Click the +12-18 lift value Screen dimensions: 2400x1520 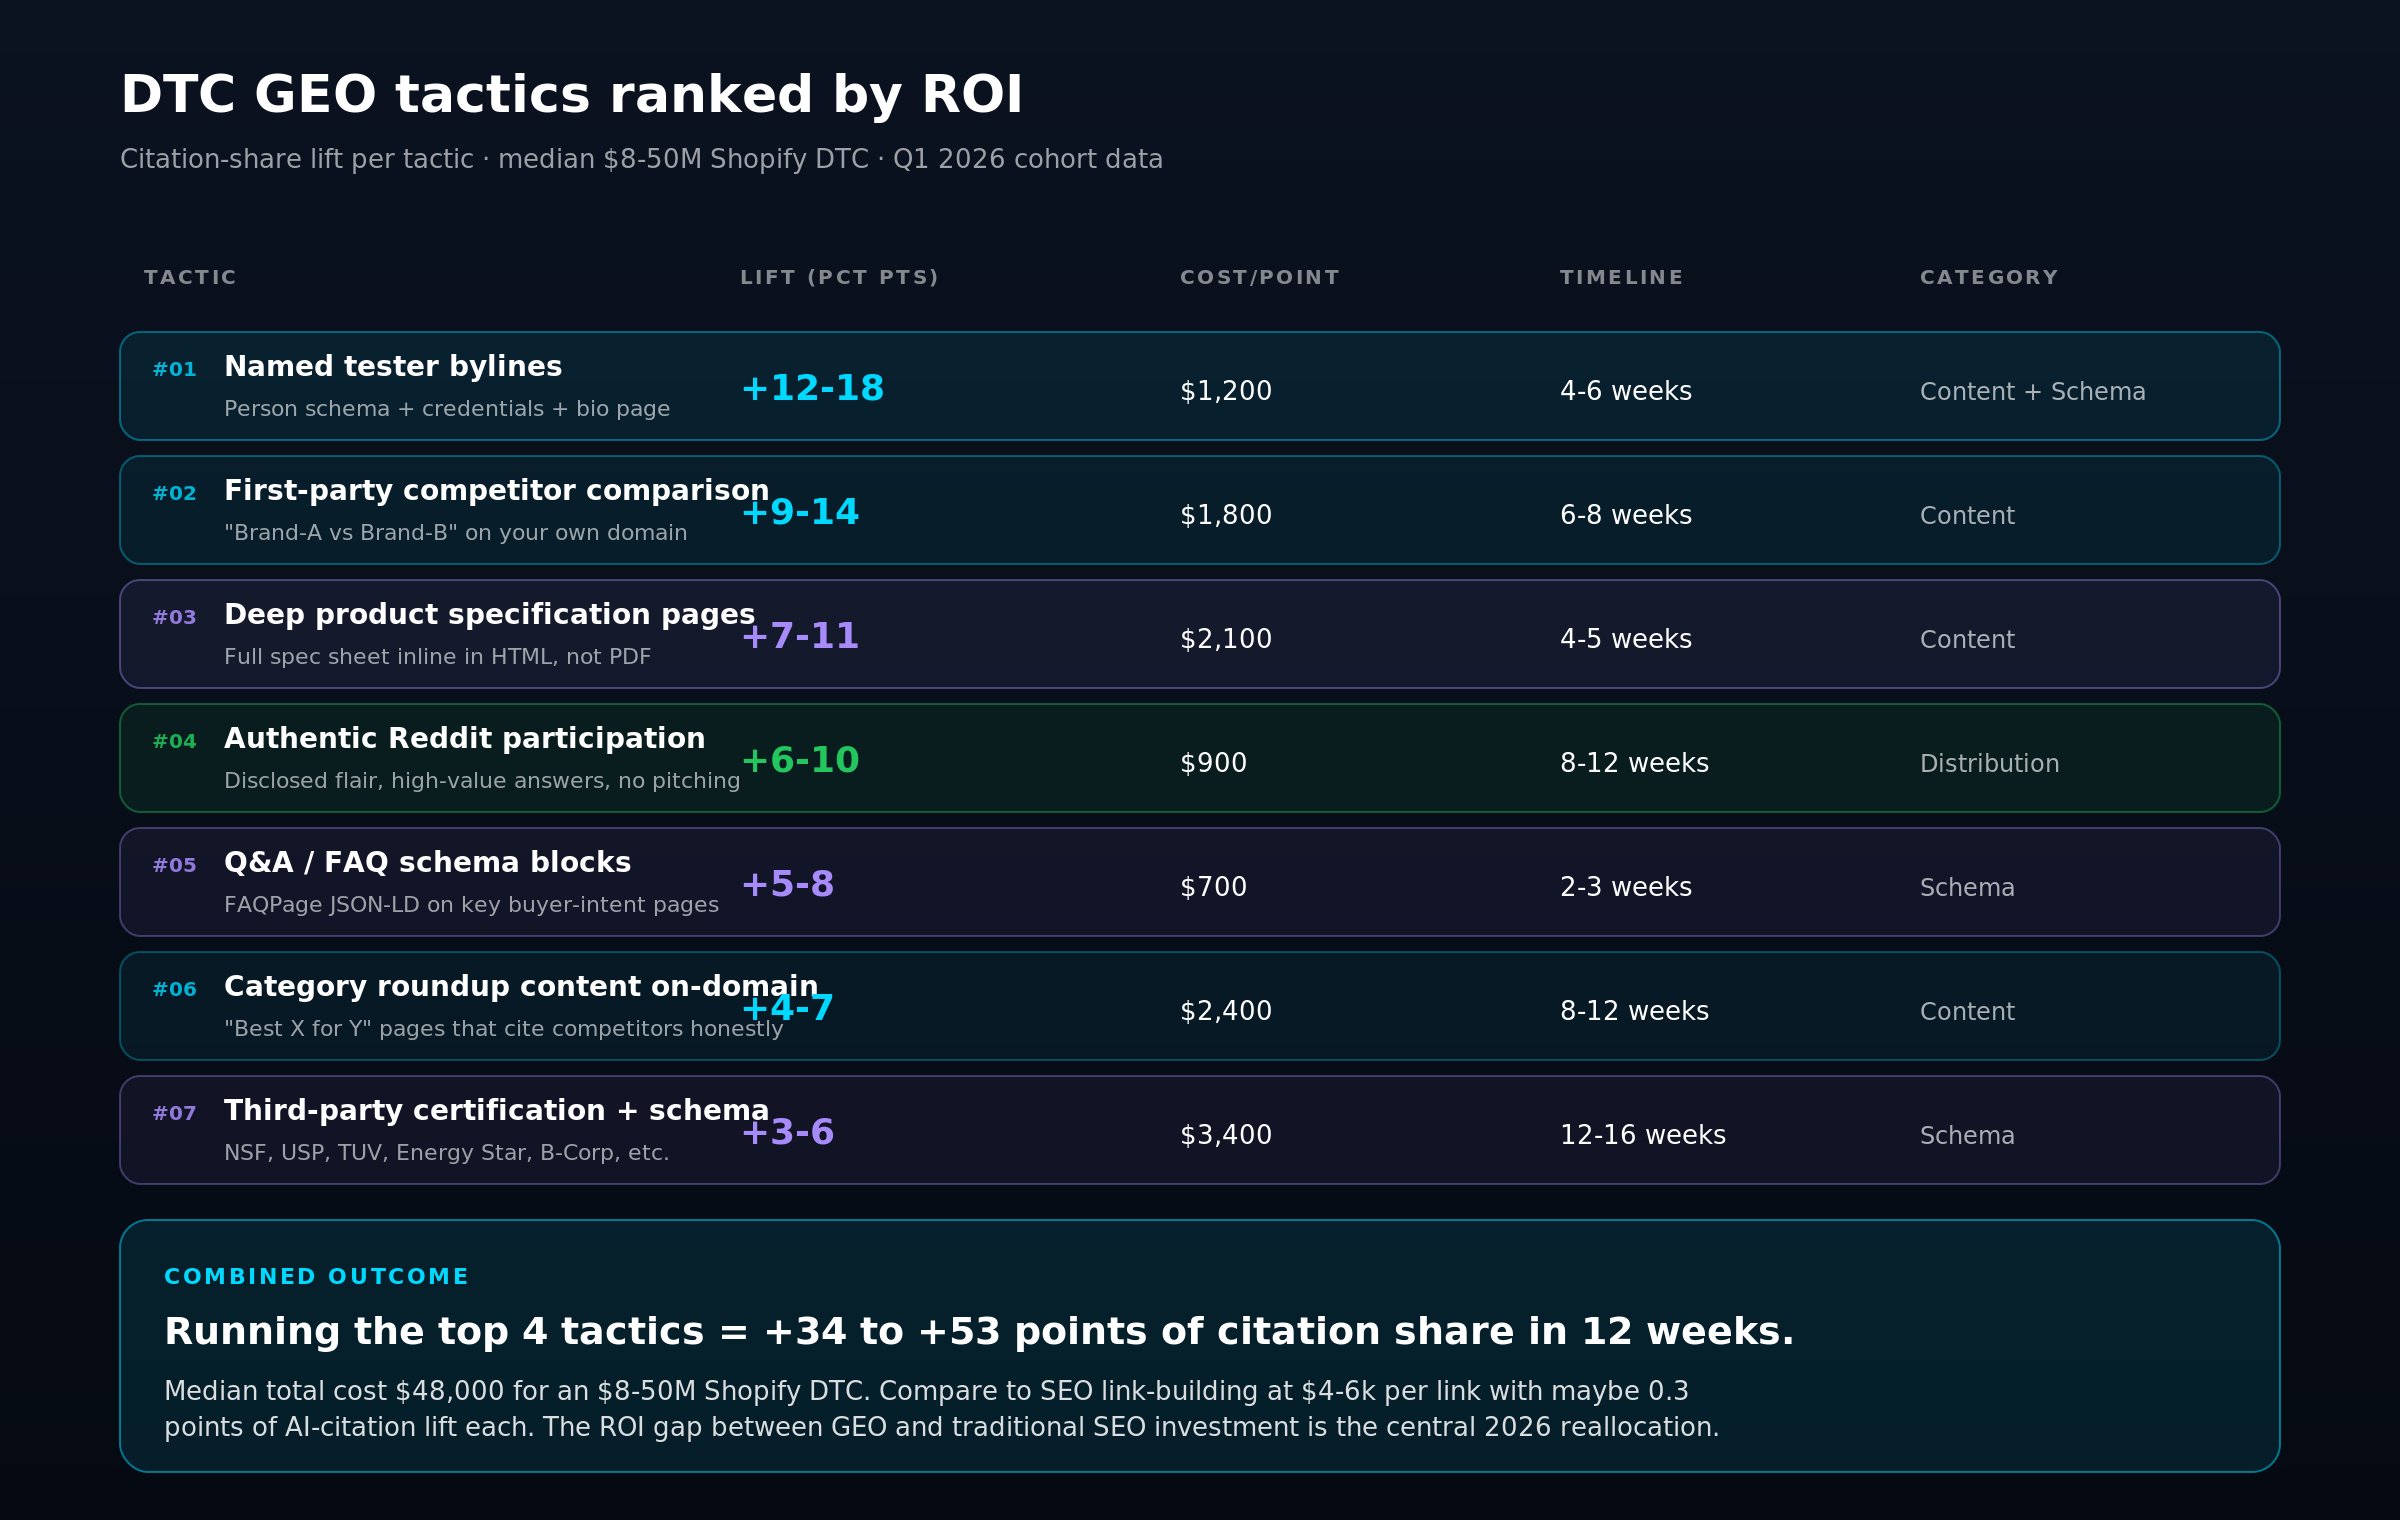(x=812, y=388)
